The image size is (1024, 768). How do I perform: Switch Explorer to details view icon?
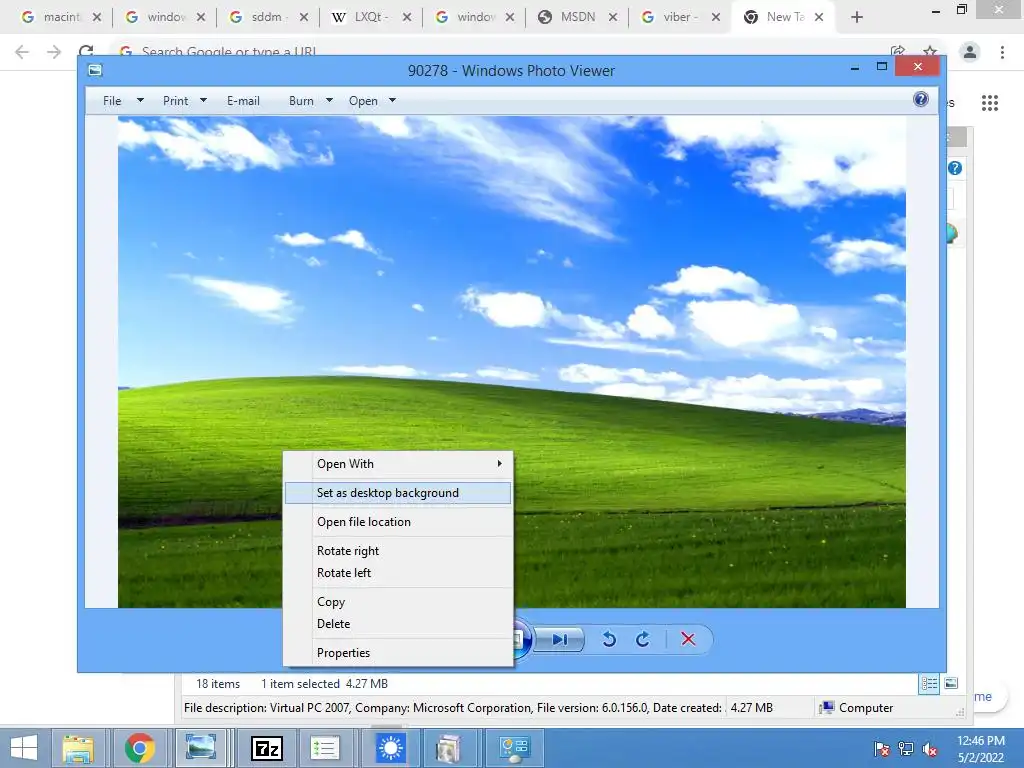pyautogui.click(x=929, y=684)
